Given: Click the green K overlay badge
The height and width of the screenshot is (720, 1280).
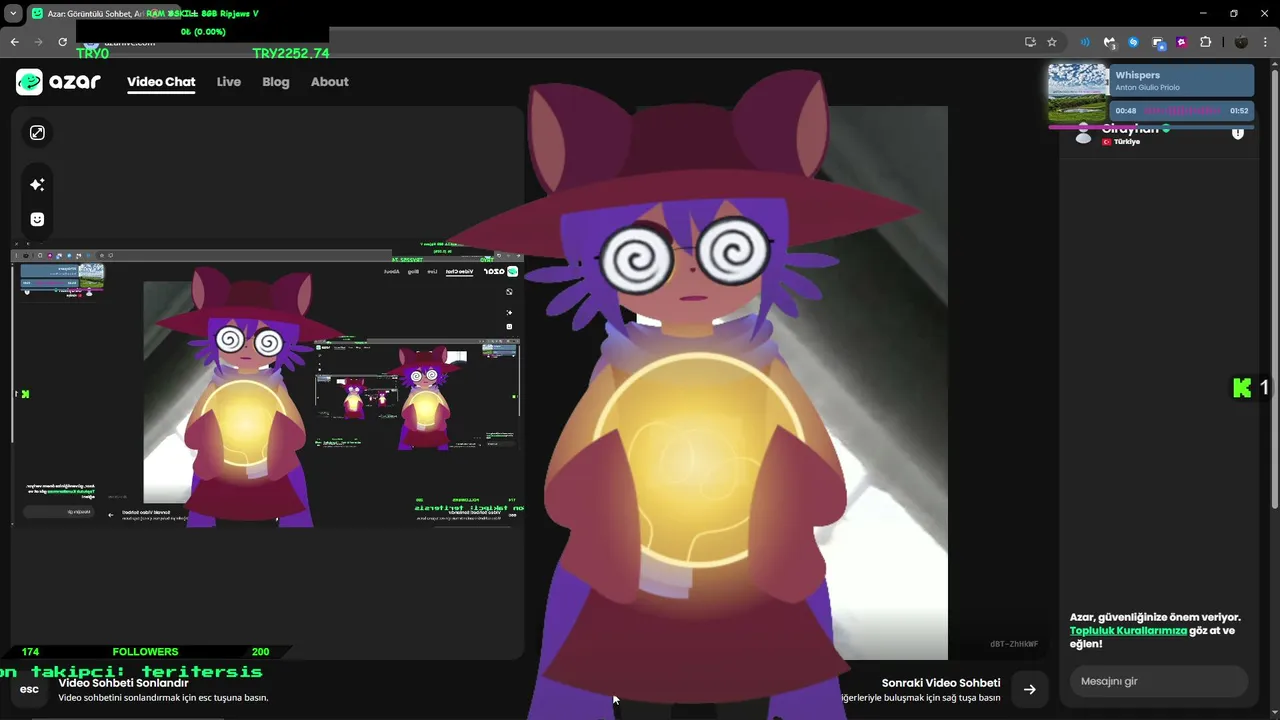Looking at the screenshot, I should click(1242, 388).
